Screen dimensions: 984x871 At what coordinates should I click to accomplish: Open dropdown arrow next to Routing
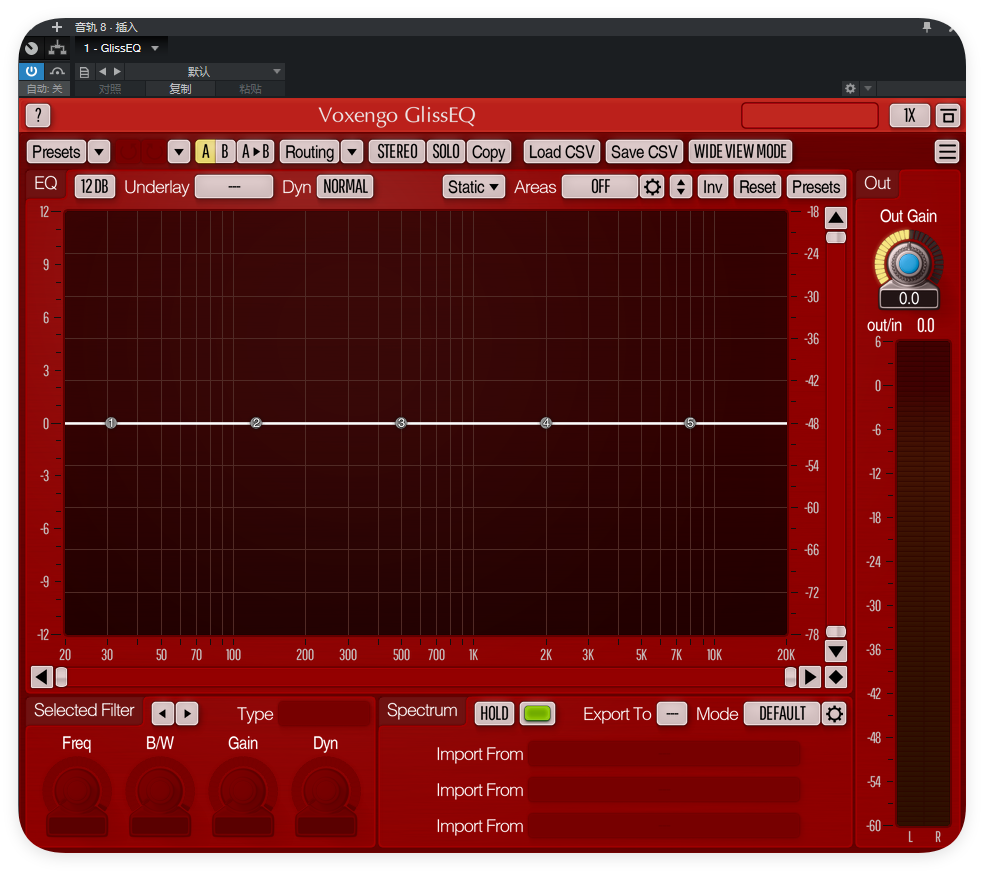[353, 152]
